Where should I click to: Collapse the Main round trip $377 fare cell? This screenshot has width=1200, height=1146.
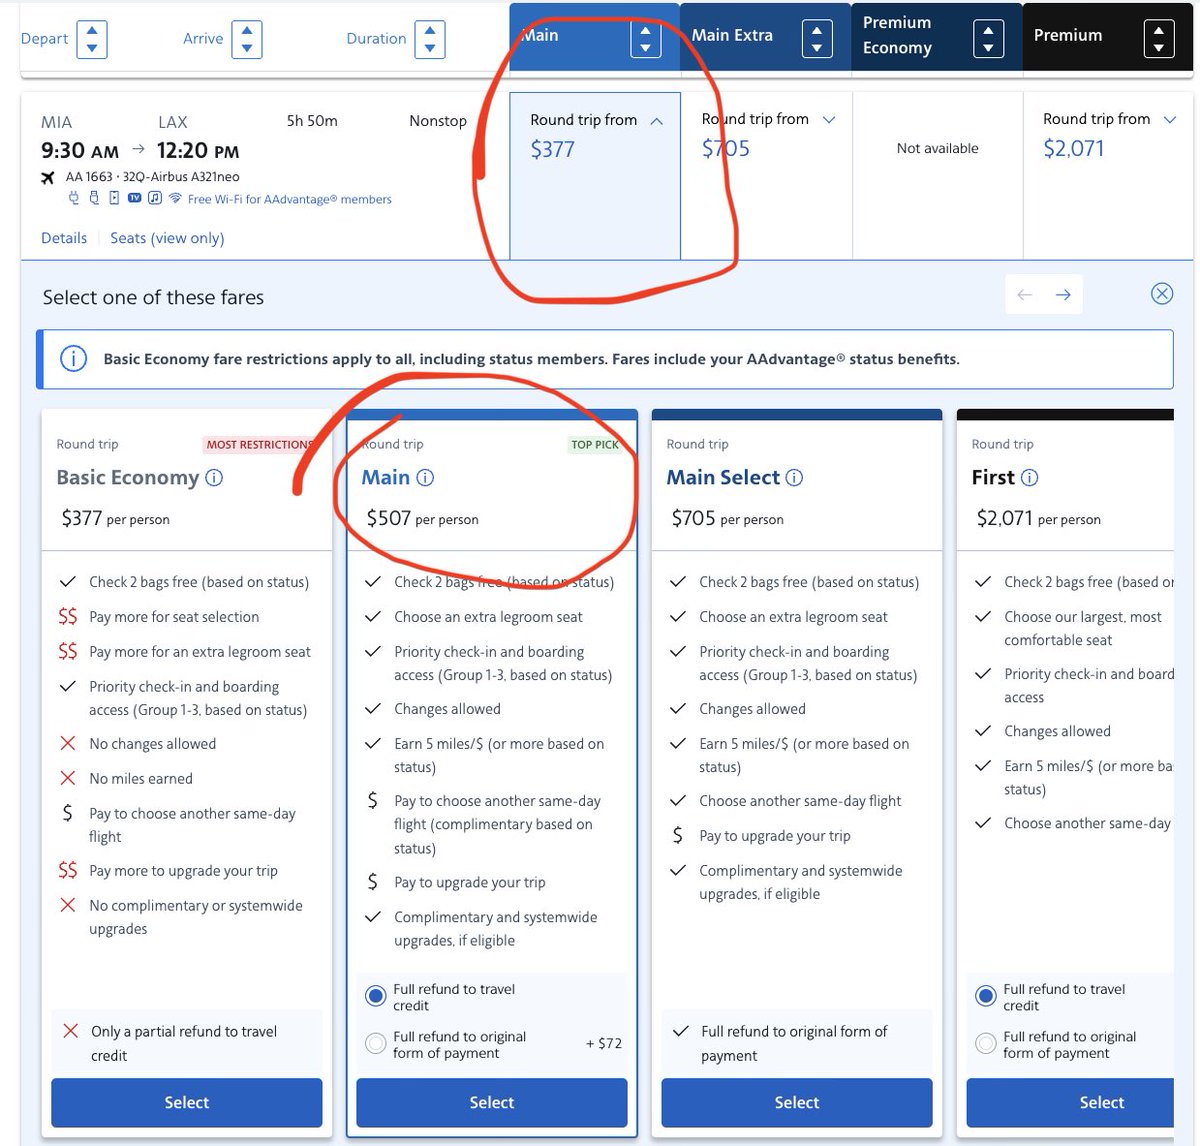(595, 176)
